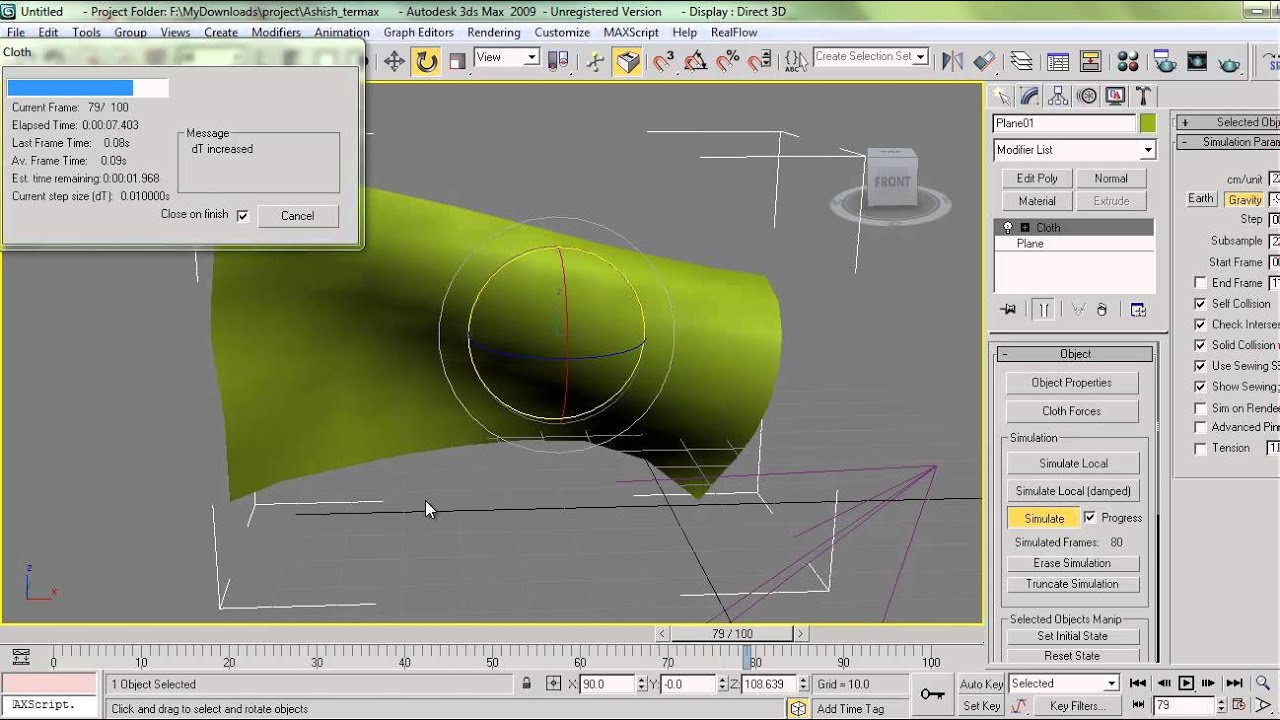Viewport: 1280px width, 720px height.
Task: Open Edit Named Selection Sets icon
Action: tap(795, 62)
